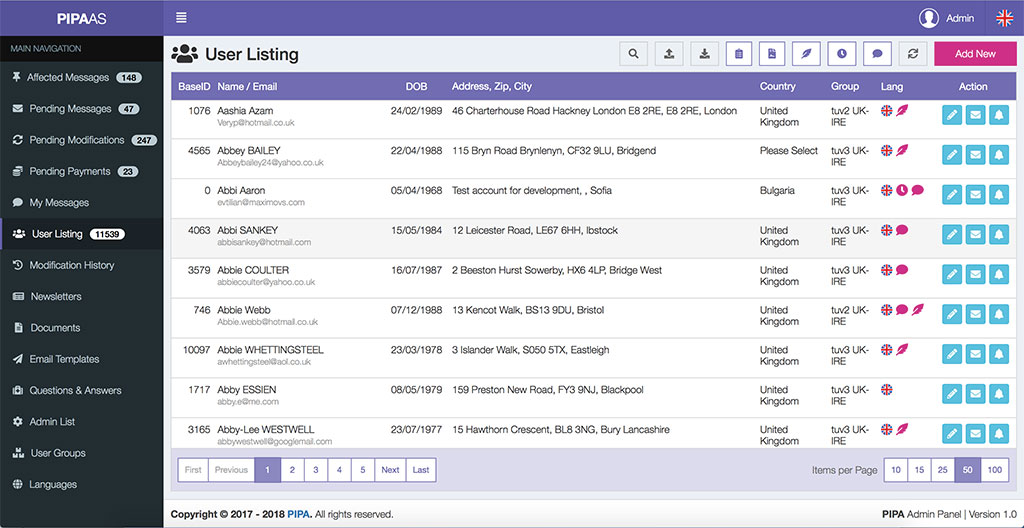Open the UK flag language selector

pyautogui.click(x=1004, y=18)
